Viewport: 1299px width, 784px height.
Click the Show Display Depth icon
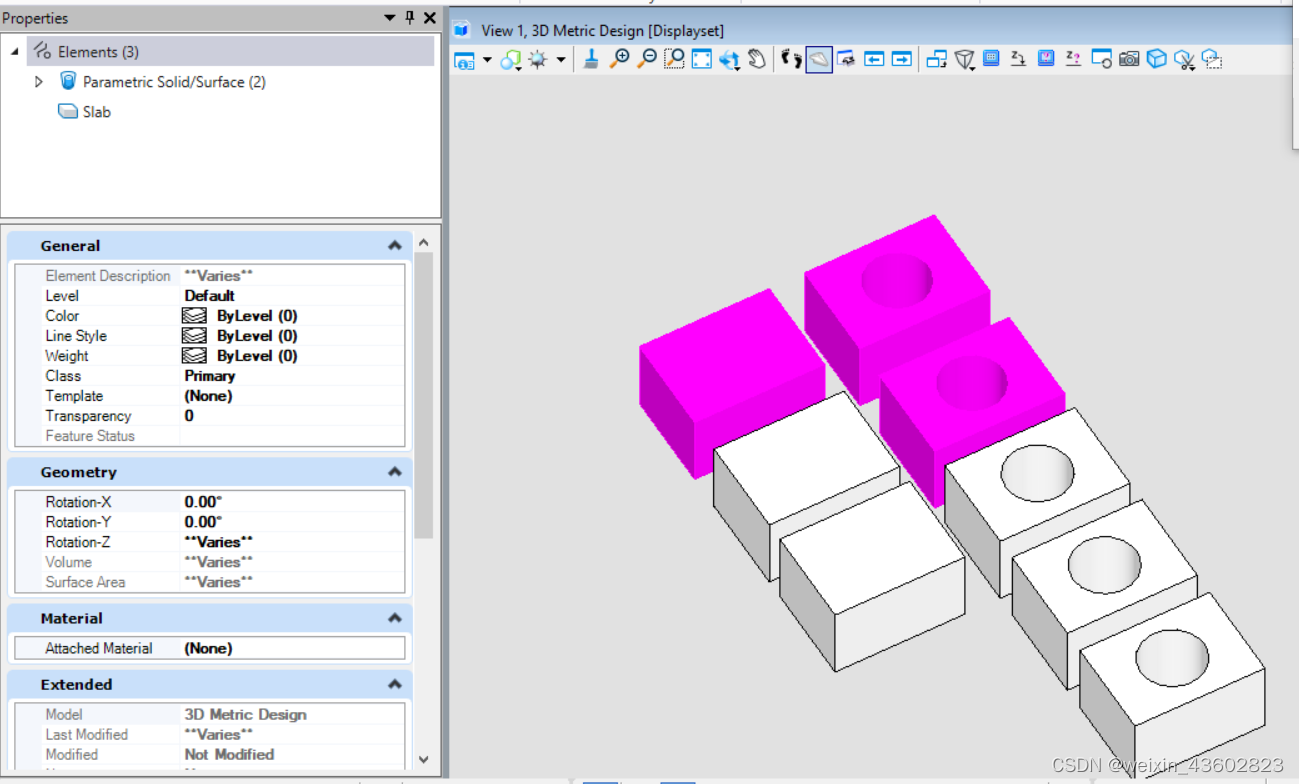tap(1046, 59)
